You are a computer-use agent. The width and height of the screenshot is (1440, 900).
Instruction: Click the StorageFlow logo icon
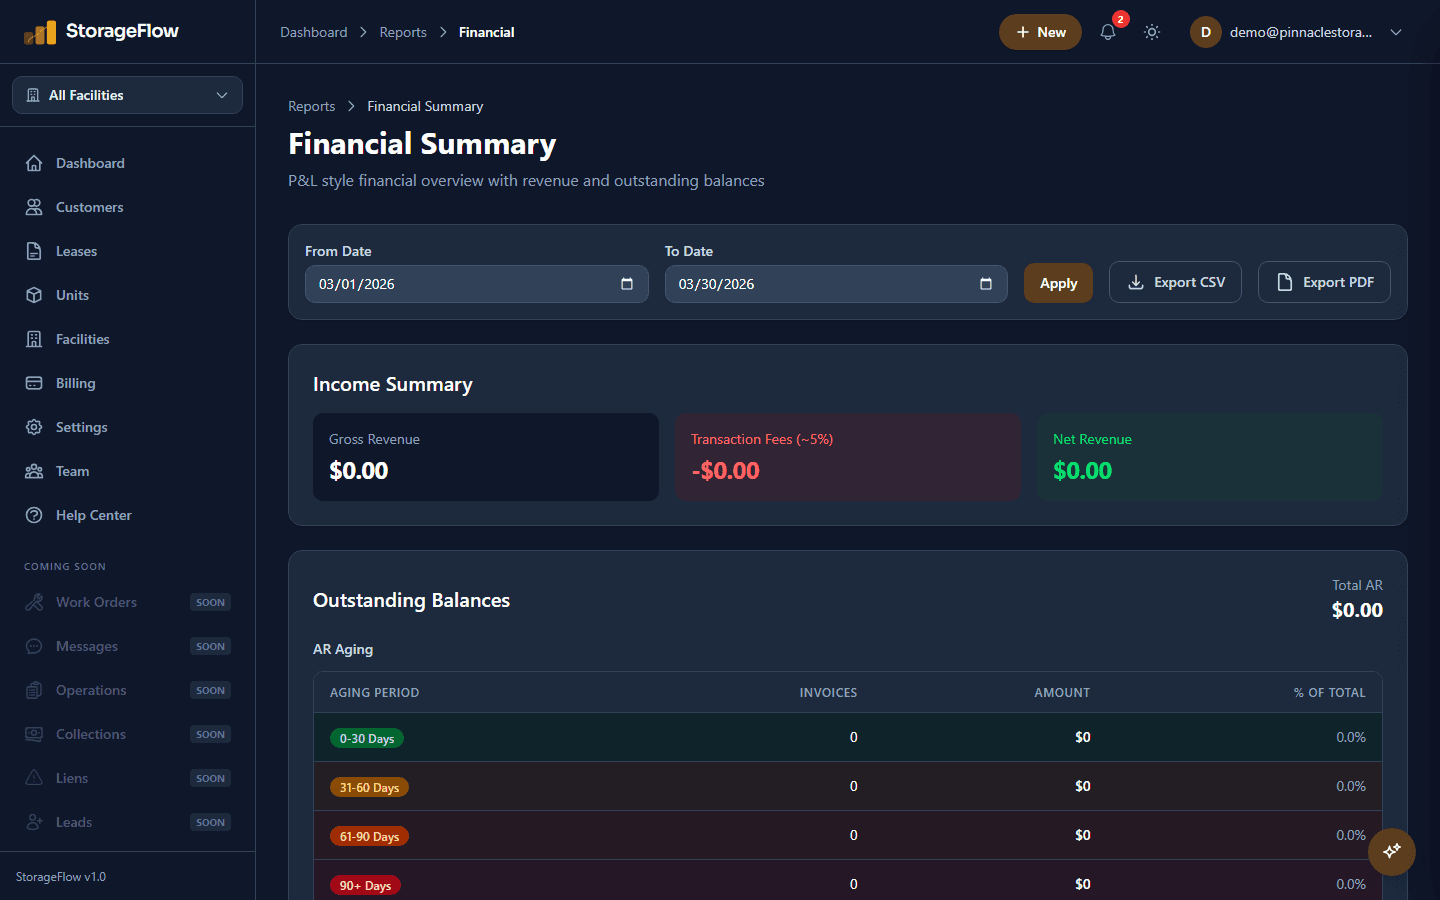tap(41, 31)
